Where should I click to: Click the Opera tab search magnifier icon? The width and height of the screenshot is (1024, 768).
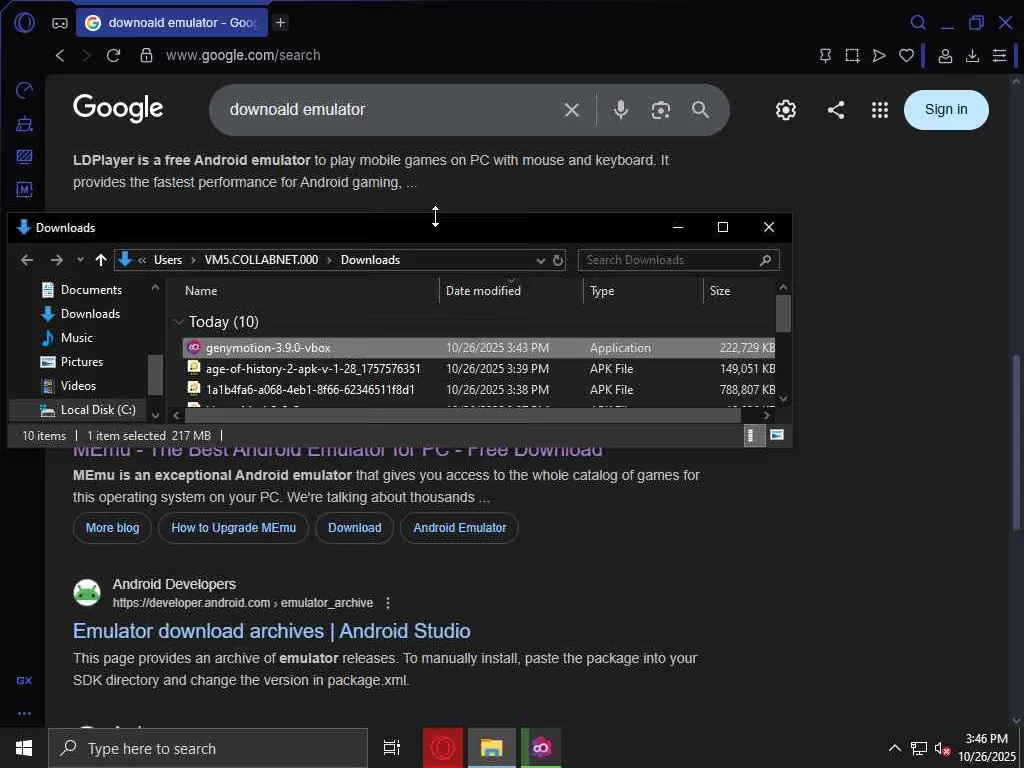pyautogui.click(x=918, y=23)
